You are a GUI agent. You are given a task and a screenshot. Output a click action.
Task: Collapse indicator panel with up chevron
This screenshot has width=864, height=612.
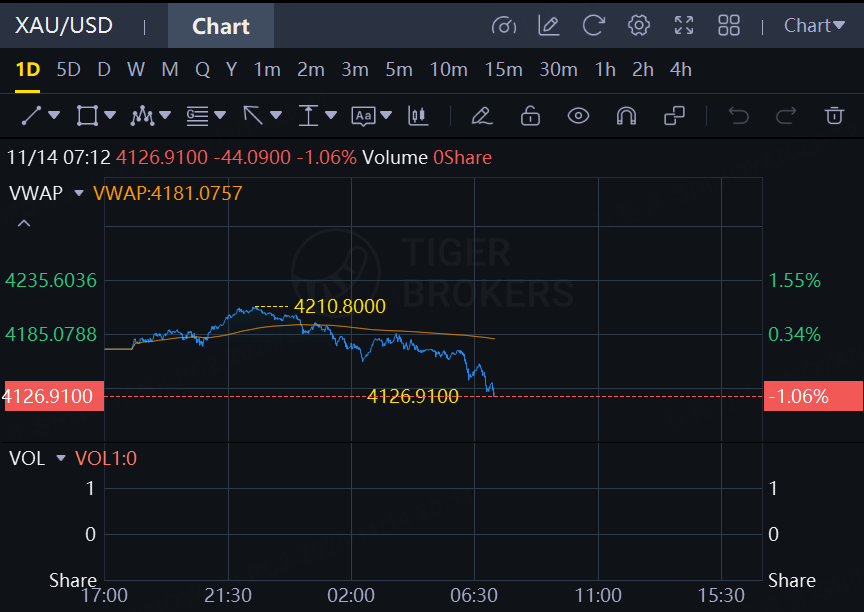(24, 223)
